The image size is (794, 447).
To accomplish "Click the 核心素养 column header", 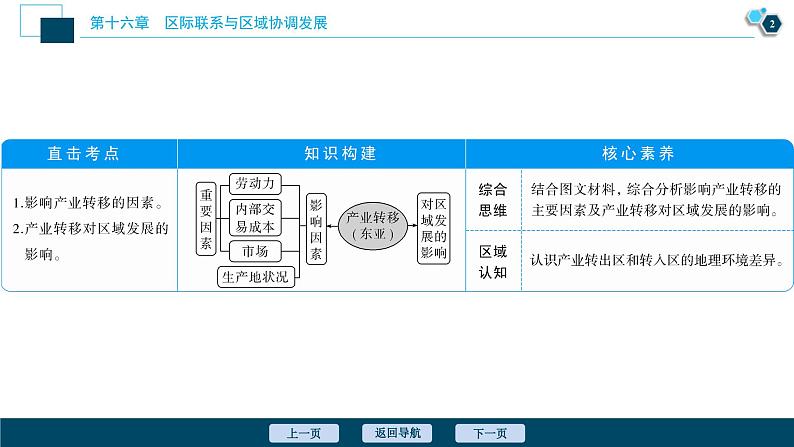I will (x=629, y=153).
